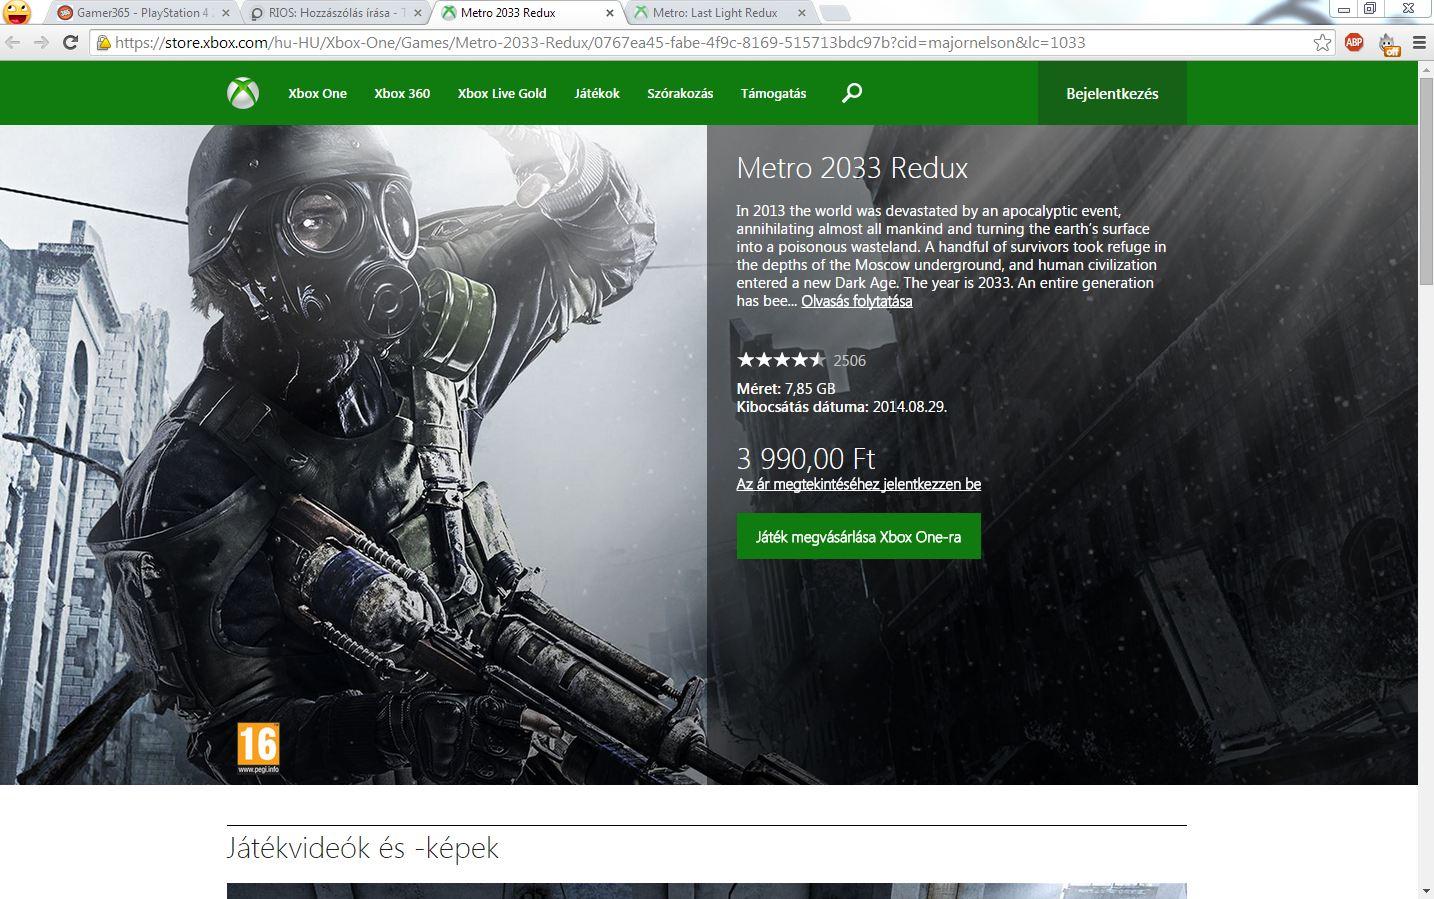
Task: Click Játék megvásárlása Xbox One-ra button
Action: (858, 536)
